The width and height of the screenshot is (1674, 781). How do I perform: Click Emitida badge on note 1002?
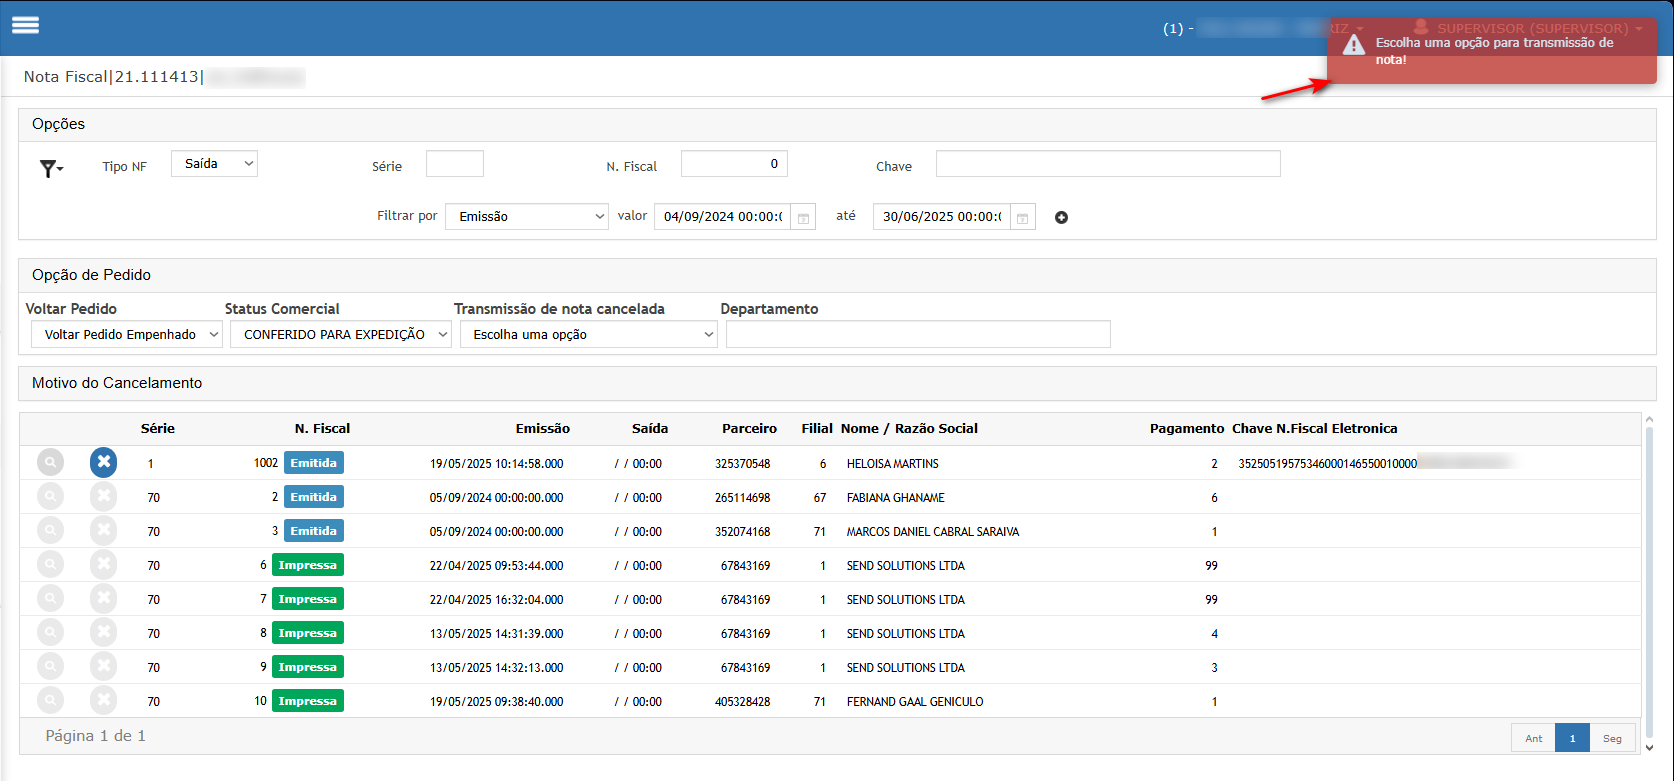[314, 463]
